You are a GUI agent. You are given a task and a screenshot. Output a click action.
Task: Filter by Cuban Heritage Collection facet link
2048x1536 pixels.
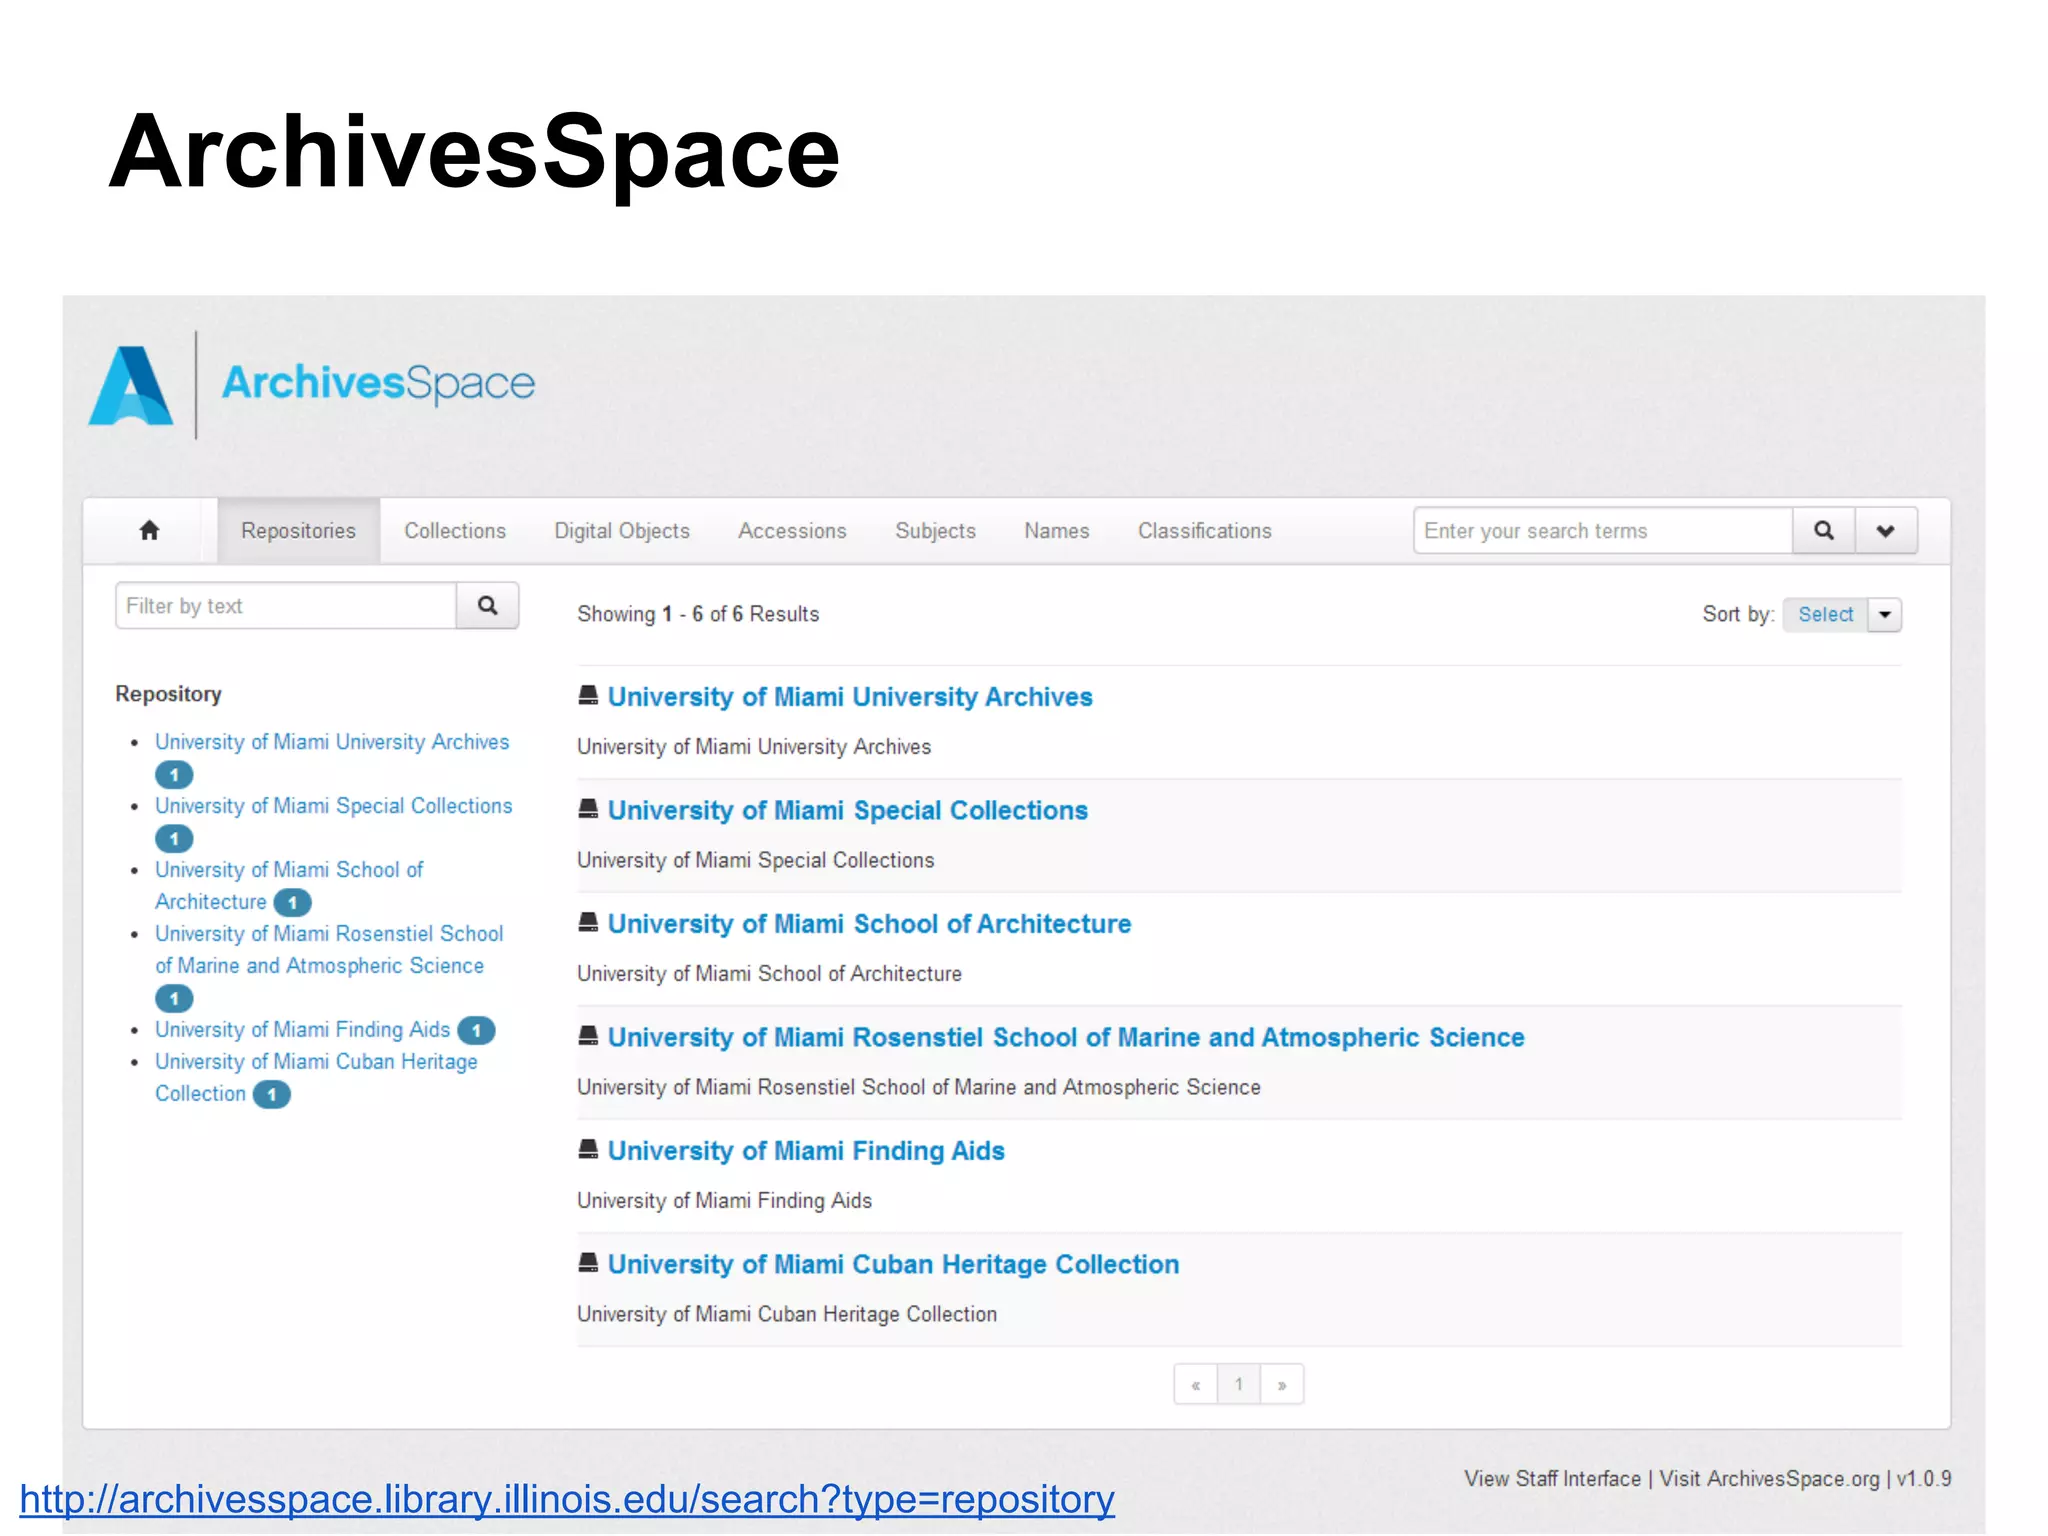click(316, 1077)
